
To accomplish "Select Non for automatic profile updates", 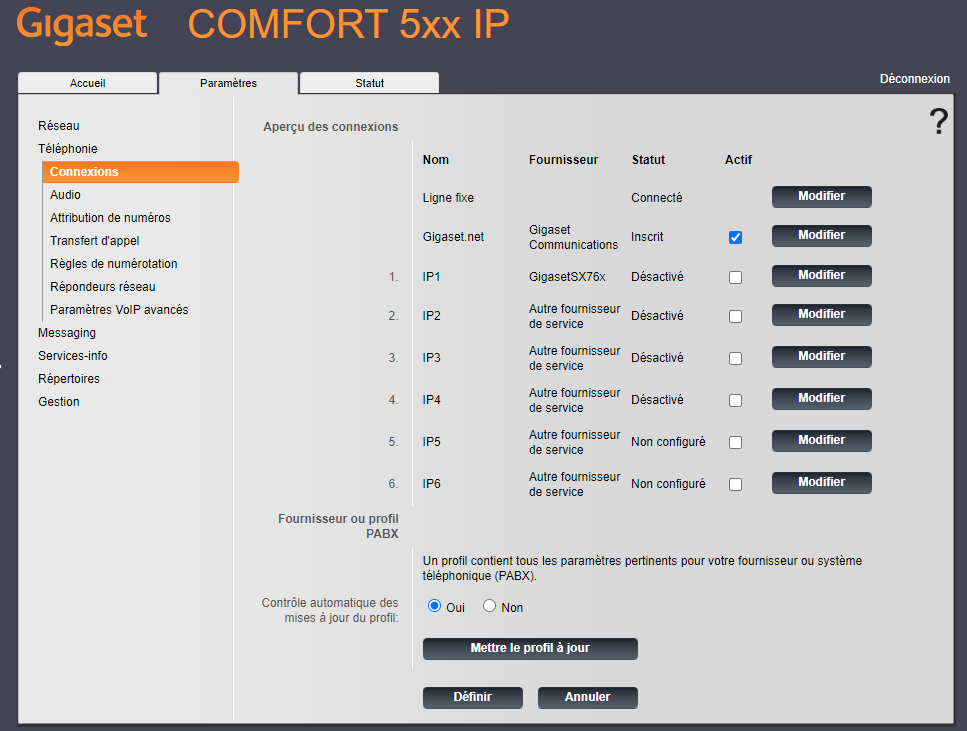I will [489, 606].
